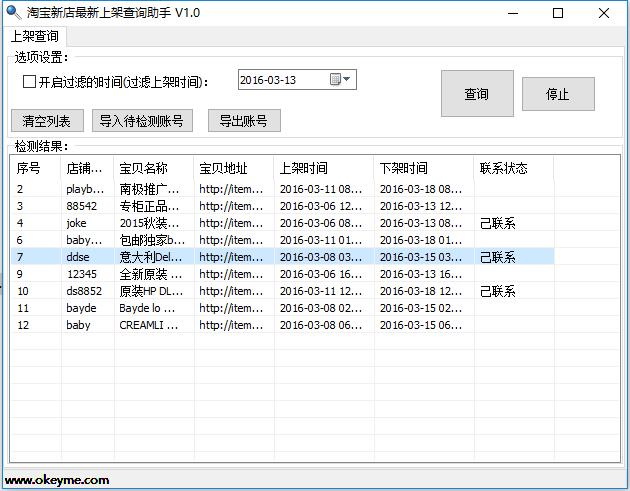Clear the list with 清空列表
Viewport: 630px width, 491px height.
[x=47, y=121]
